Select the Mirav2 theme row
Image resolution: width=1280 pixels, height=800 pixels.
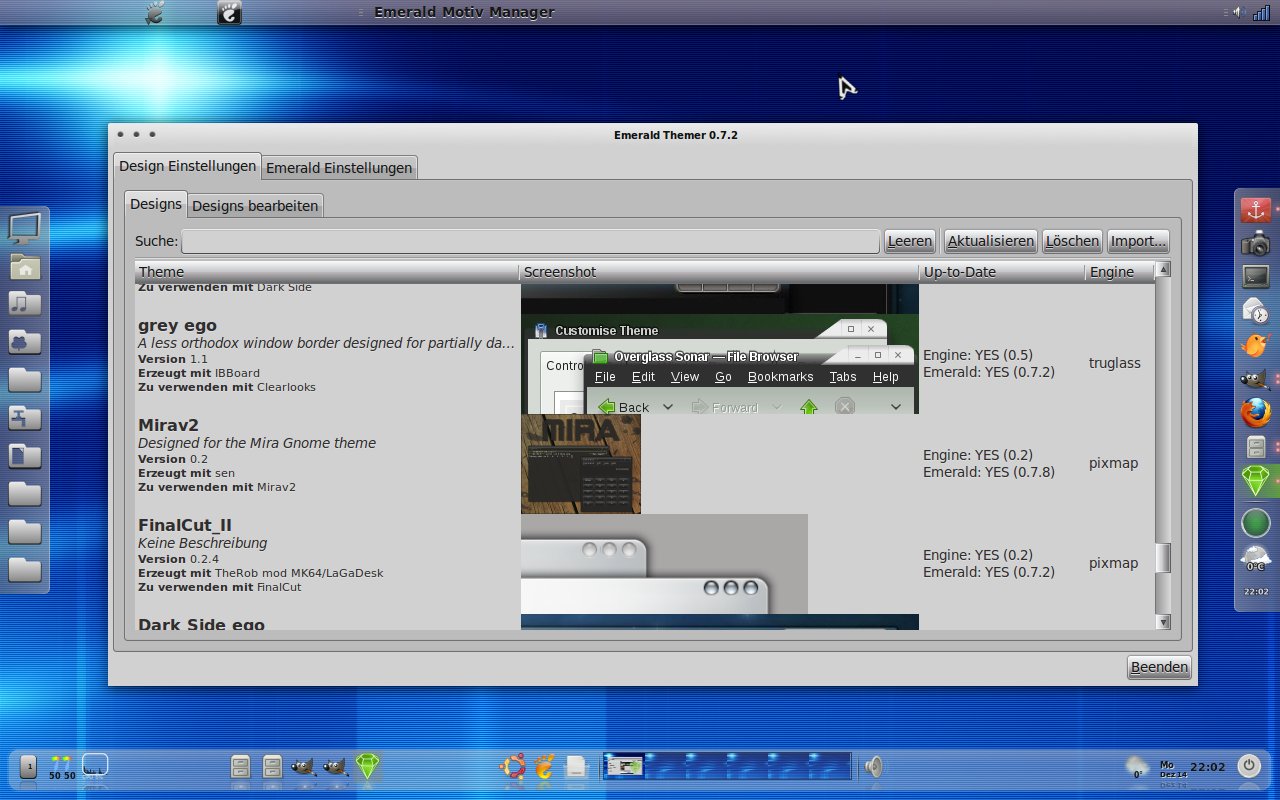645,464
